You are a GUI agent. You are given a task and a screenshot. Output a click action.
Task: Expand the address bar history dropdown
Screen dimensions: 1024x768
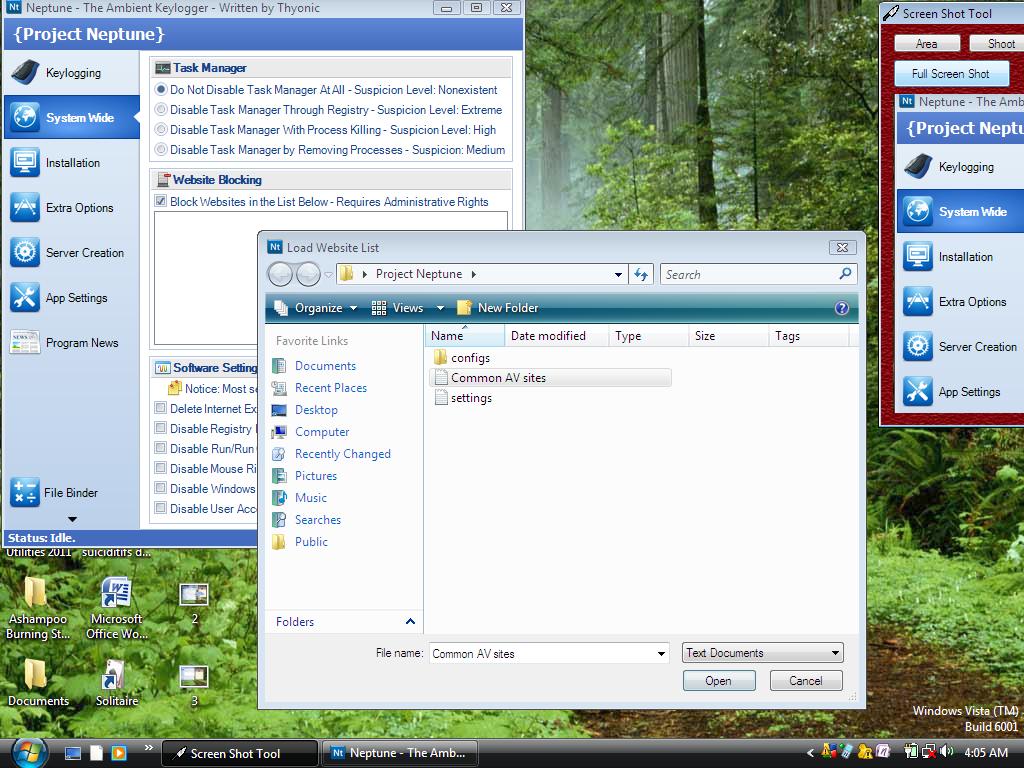coord(618,275)
